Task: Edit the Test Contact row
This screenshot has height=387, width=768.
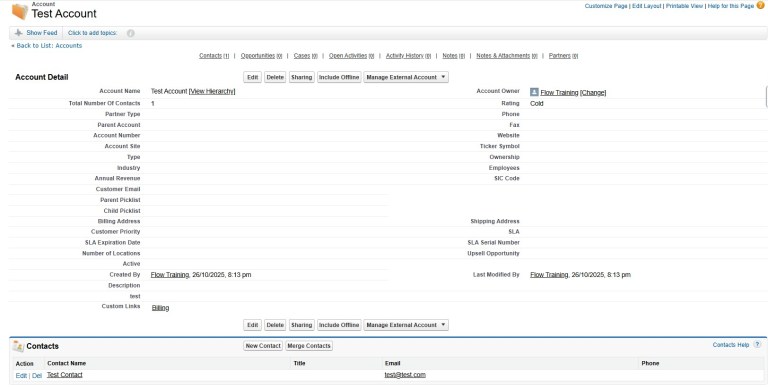Action: [21, 376]
